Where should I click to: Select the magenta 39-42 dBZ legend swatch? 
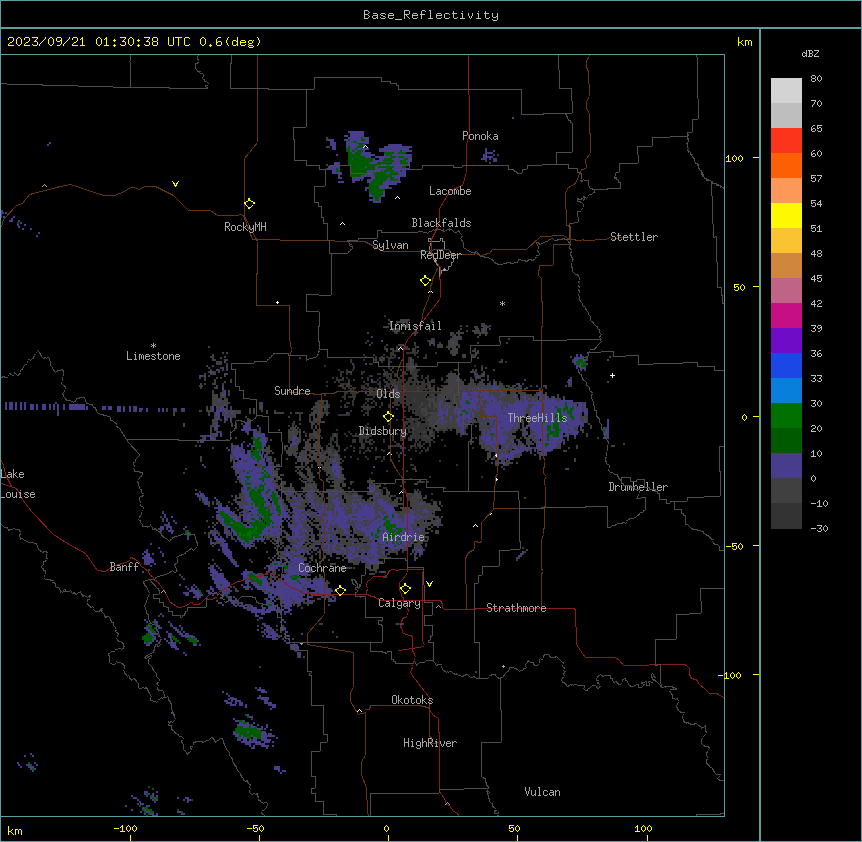click(x=786, y=315)
